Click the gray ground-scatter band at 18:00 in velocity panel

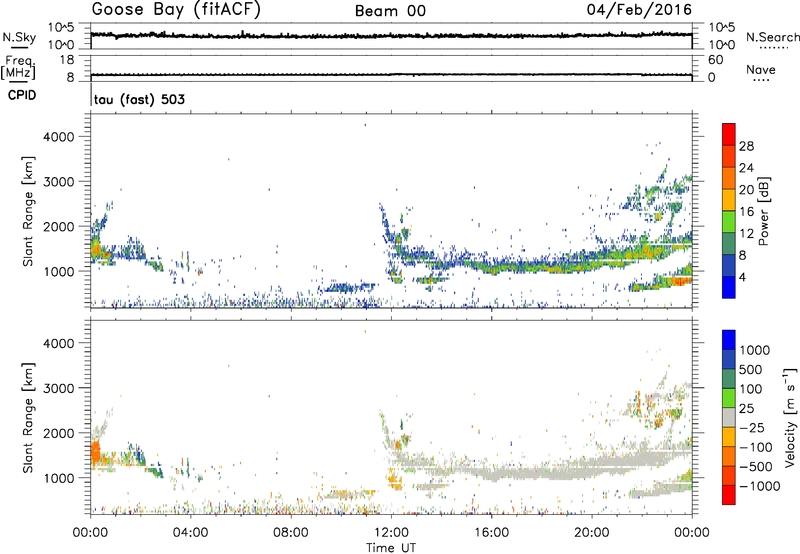click(x=542, y=473)
